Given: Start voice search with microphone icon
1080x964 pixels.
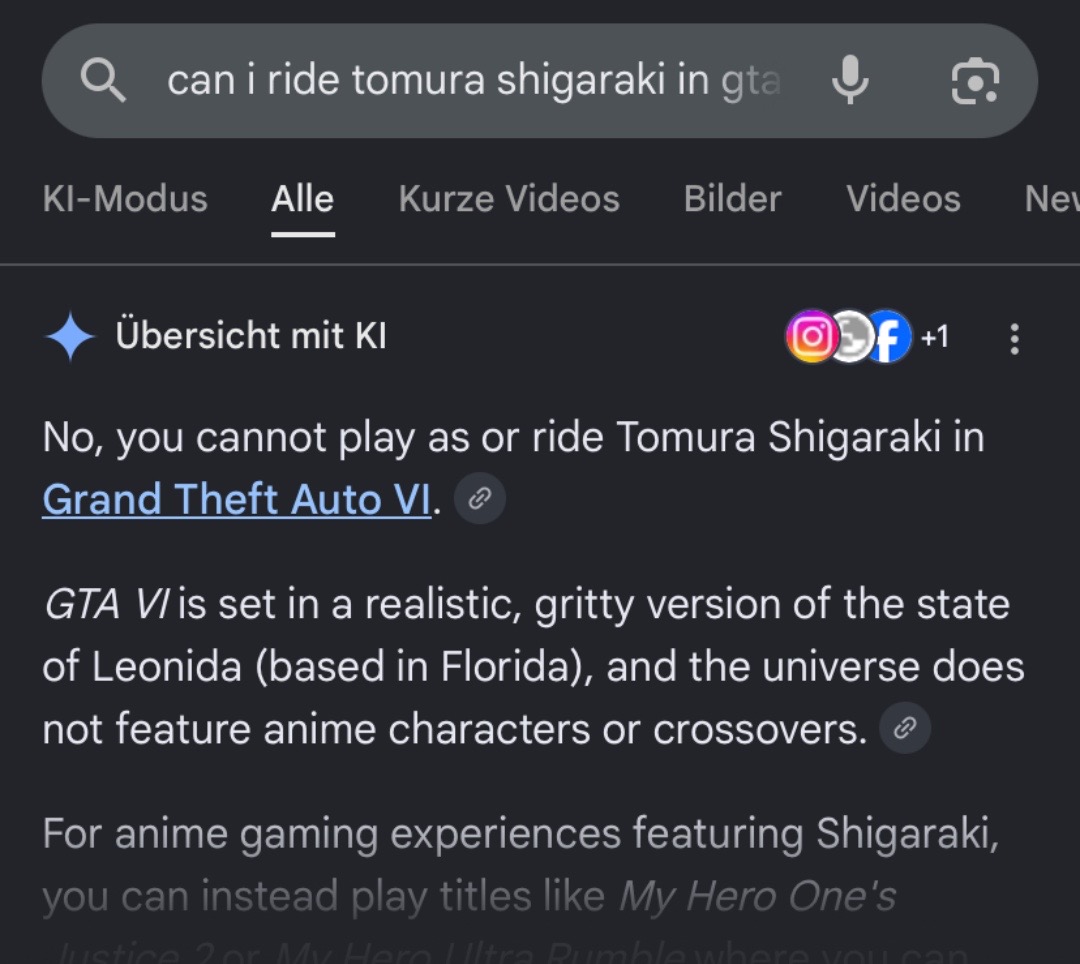Looking at the screenshot, I should coord(850,80).
